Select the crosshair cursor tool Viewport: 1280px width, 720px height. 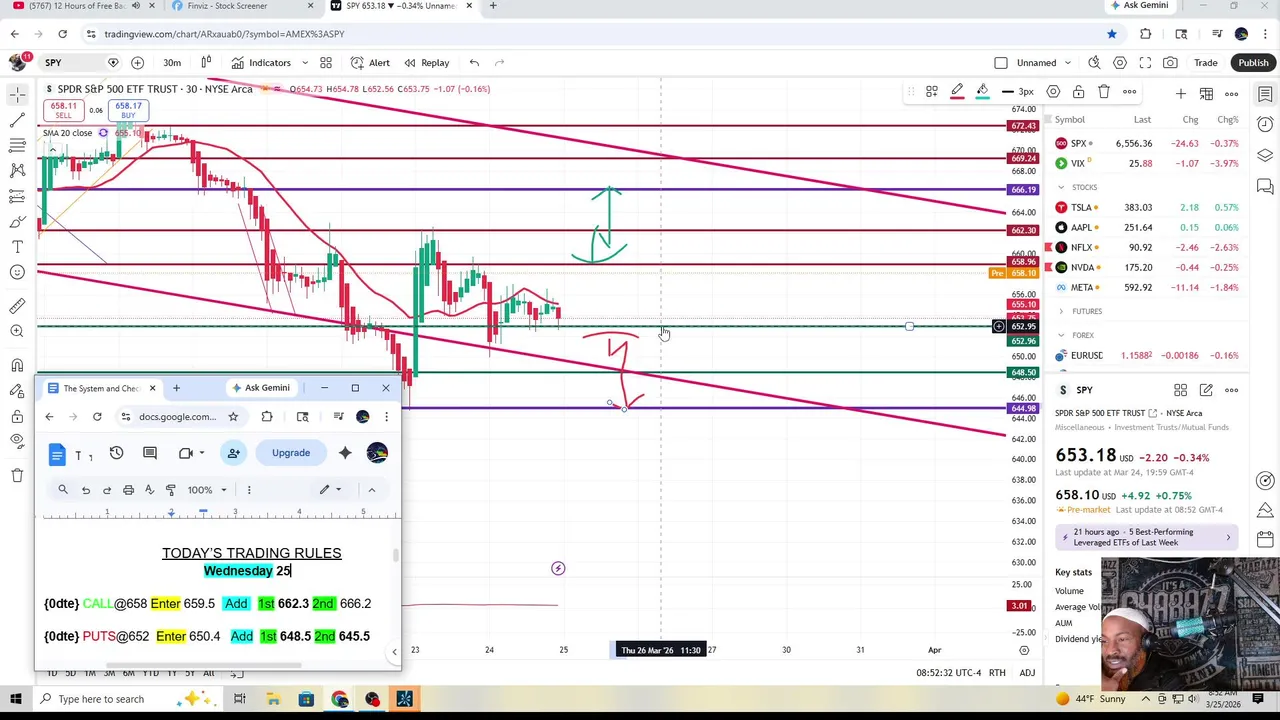click(x=17, y=95)
